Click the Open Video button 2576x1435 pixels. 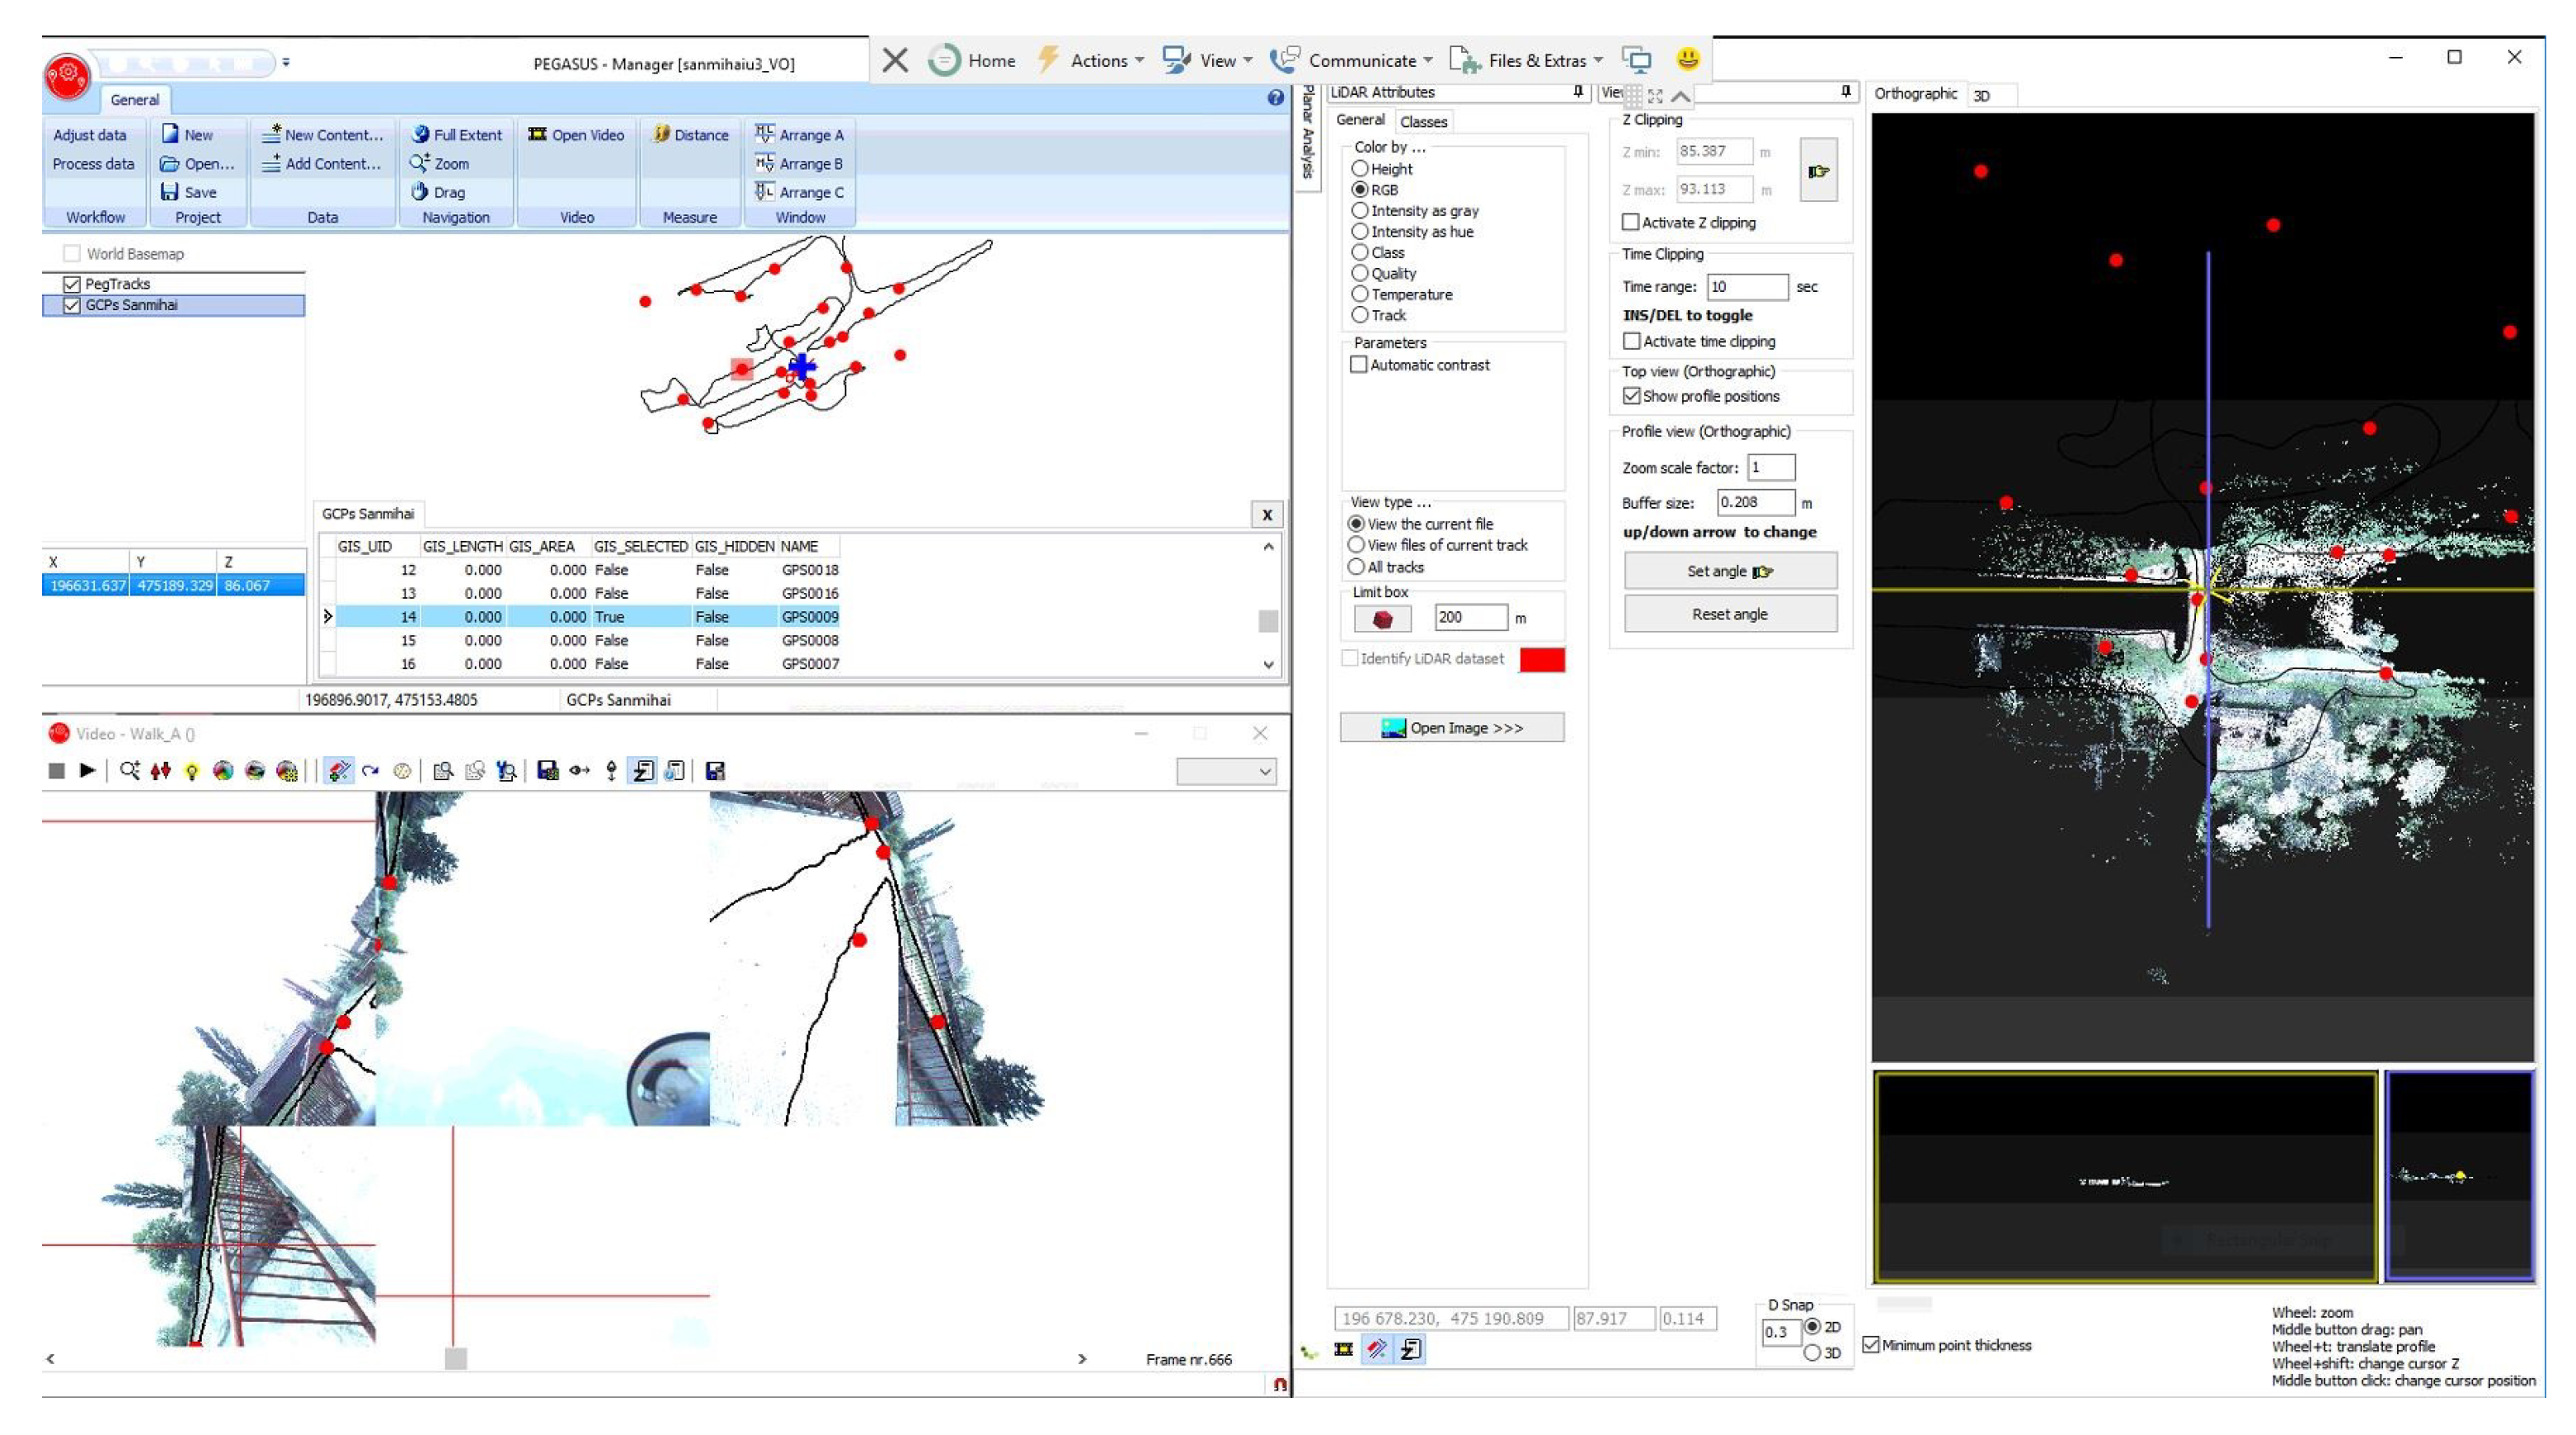click(576, 134)
